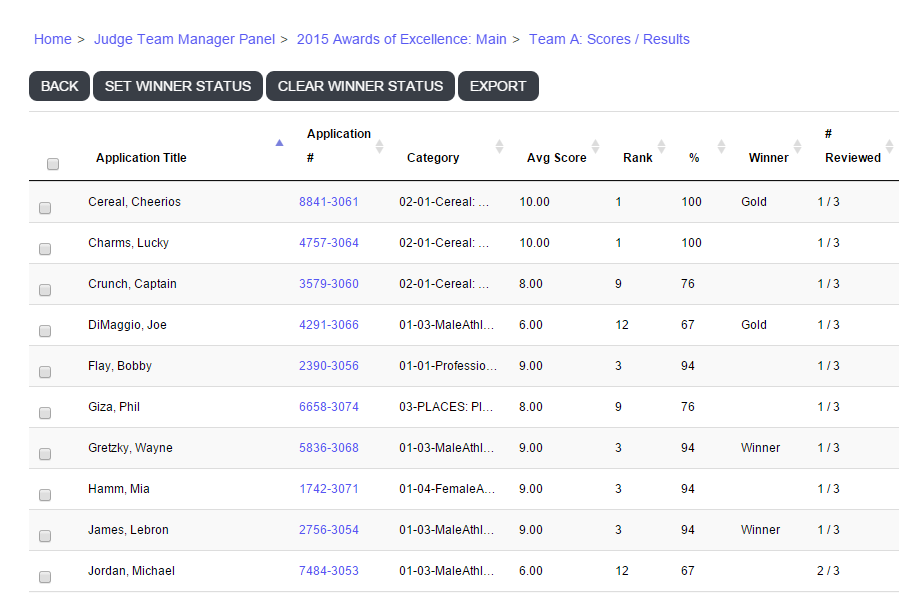Image resolution: width=912 pixels, height=593 pixels.
Task: Click SET WINNER STATUS button
Action: 178,86
